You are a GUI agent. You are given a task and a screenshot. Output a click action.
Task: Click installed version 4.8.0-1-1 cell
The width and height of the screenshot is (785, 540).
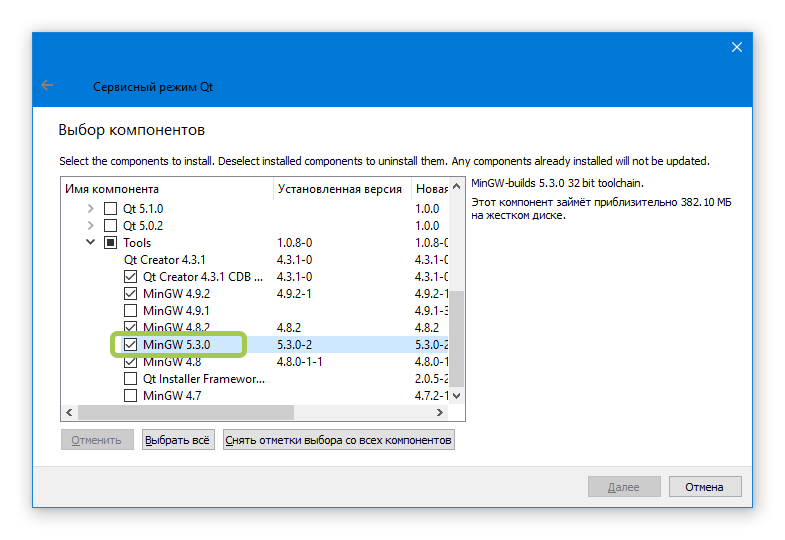tap(299, 362)
